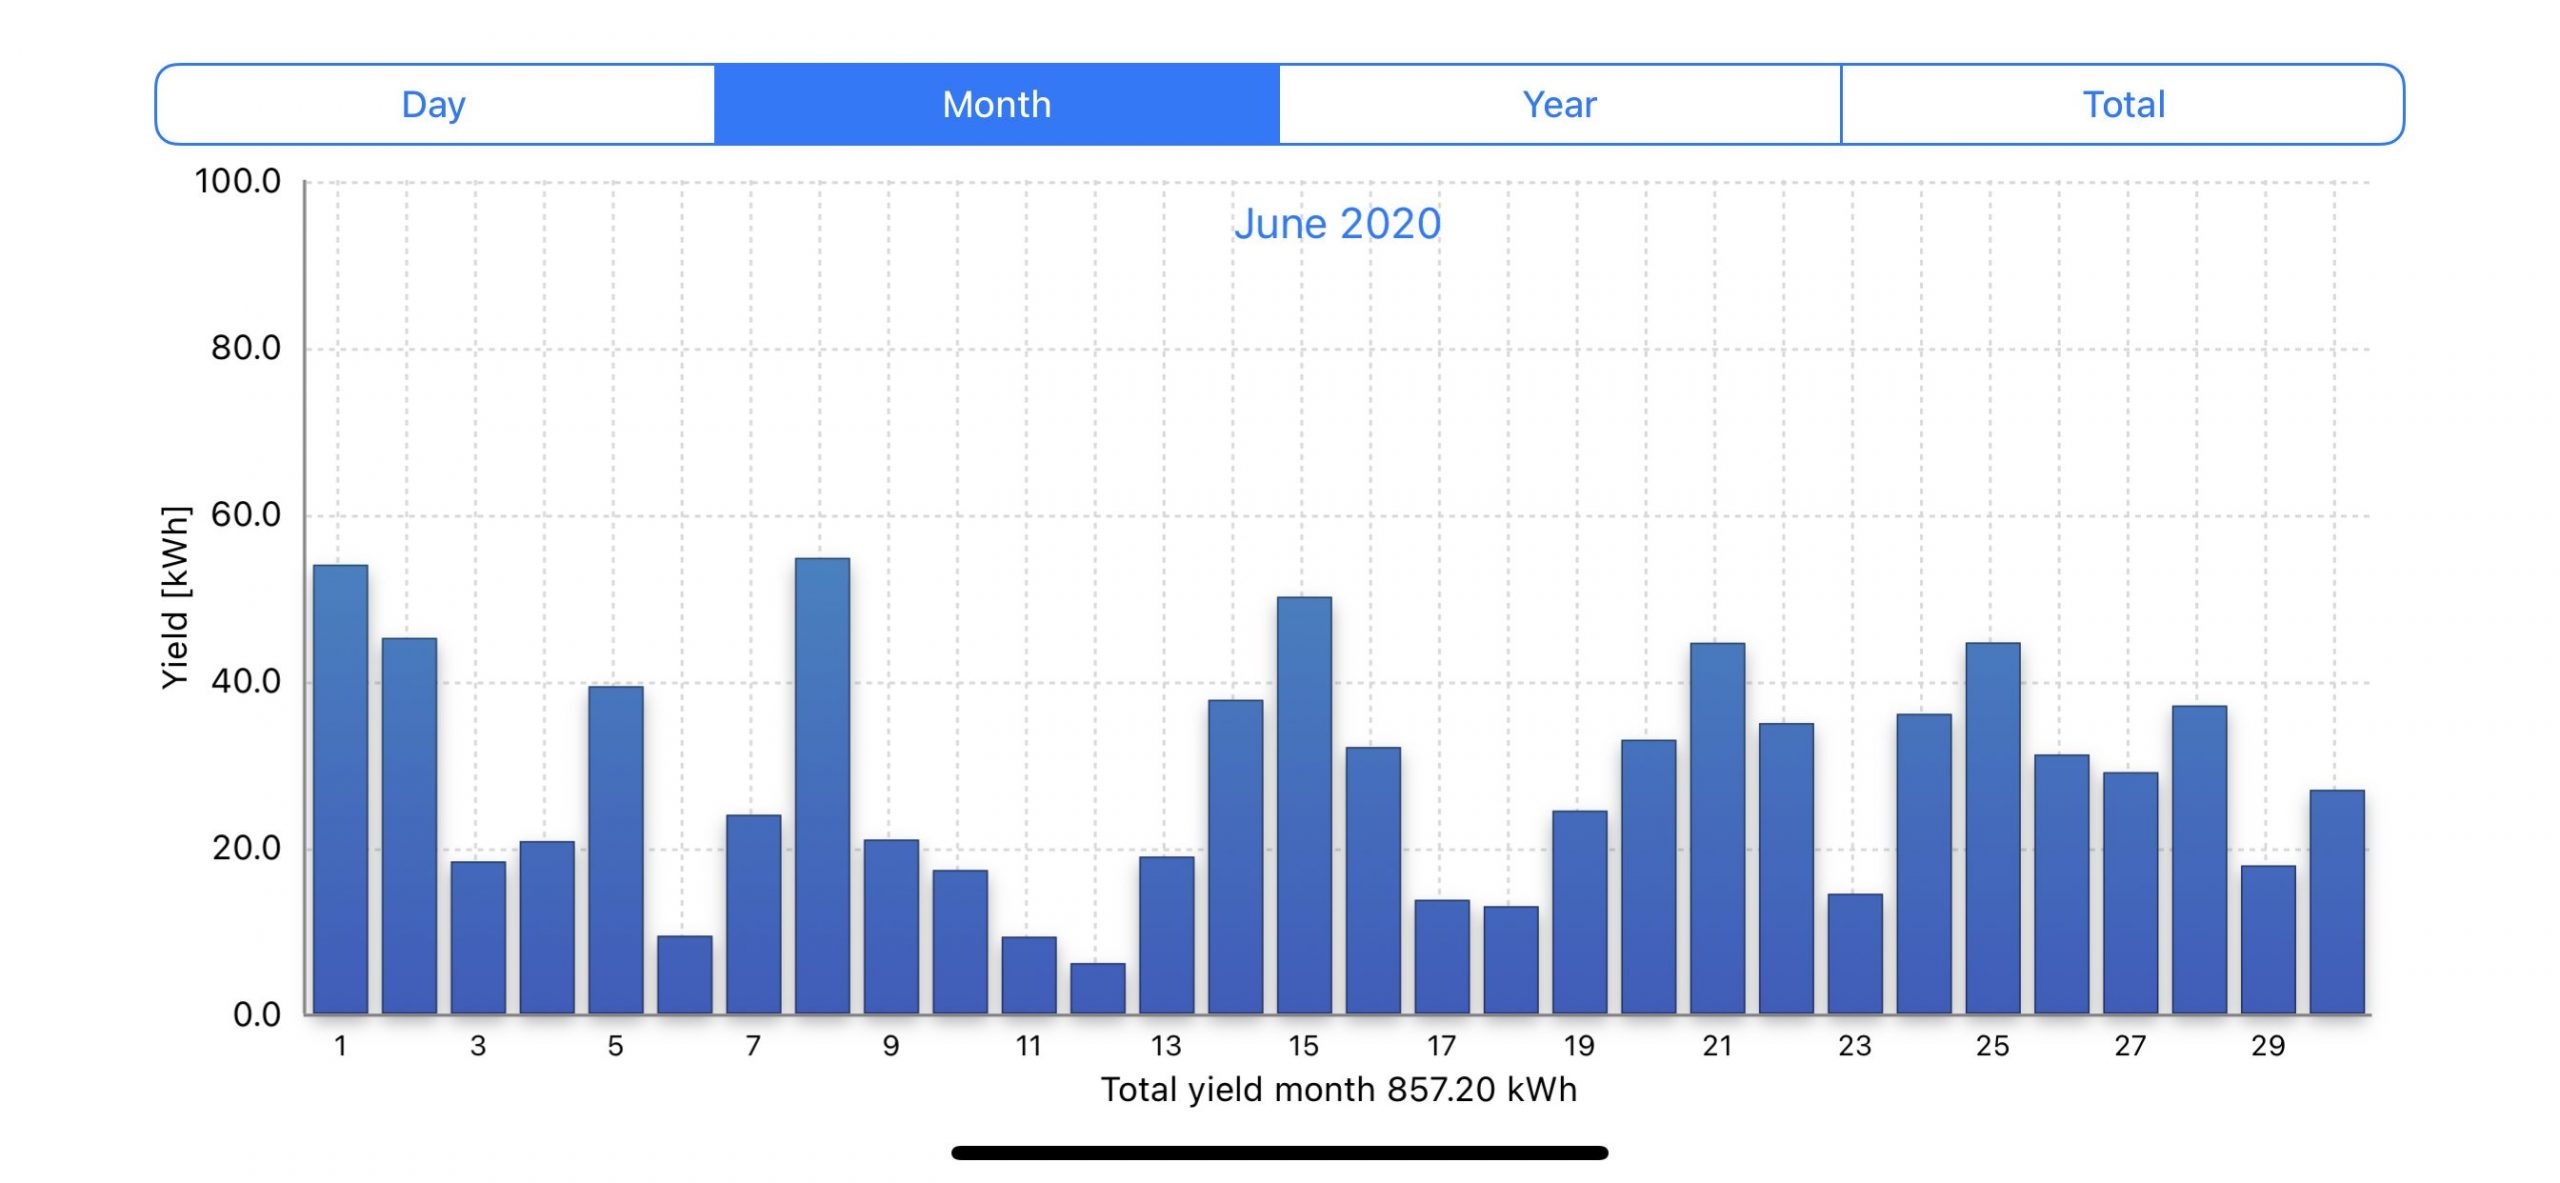This screenshot has width=2560, height=1183.
Task: Select the bar for June 14
Action: click(1235, 857)
